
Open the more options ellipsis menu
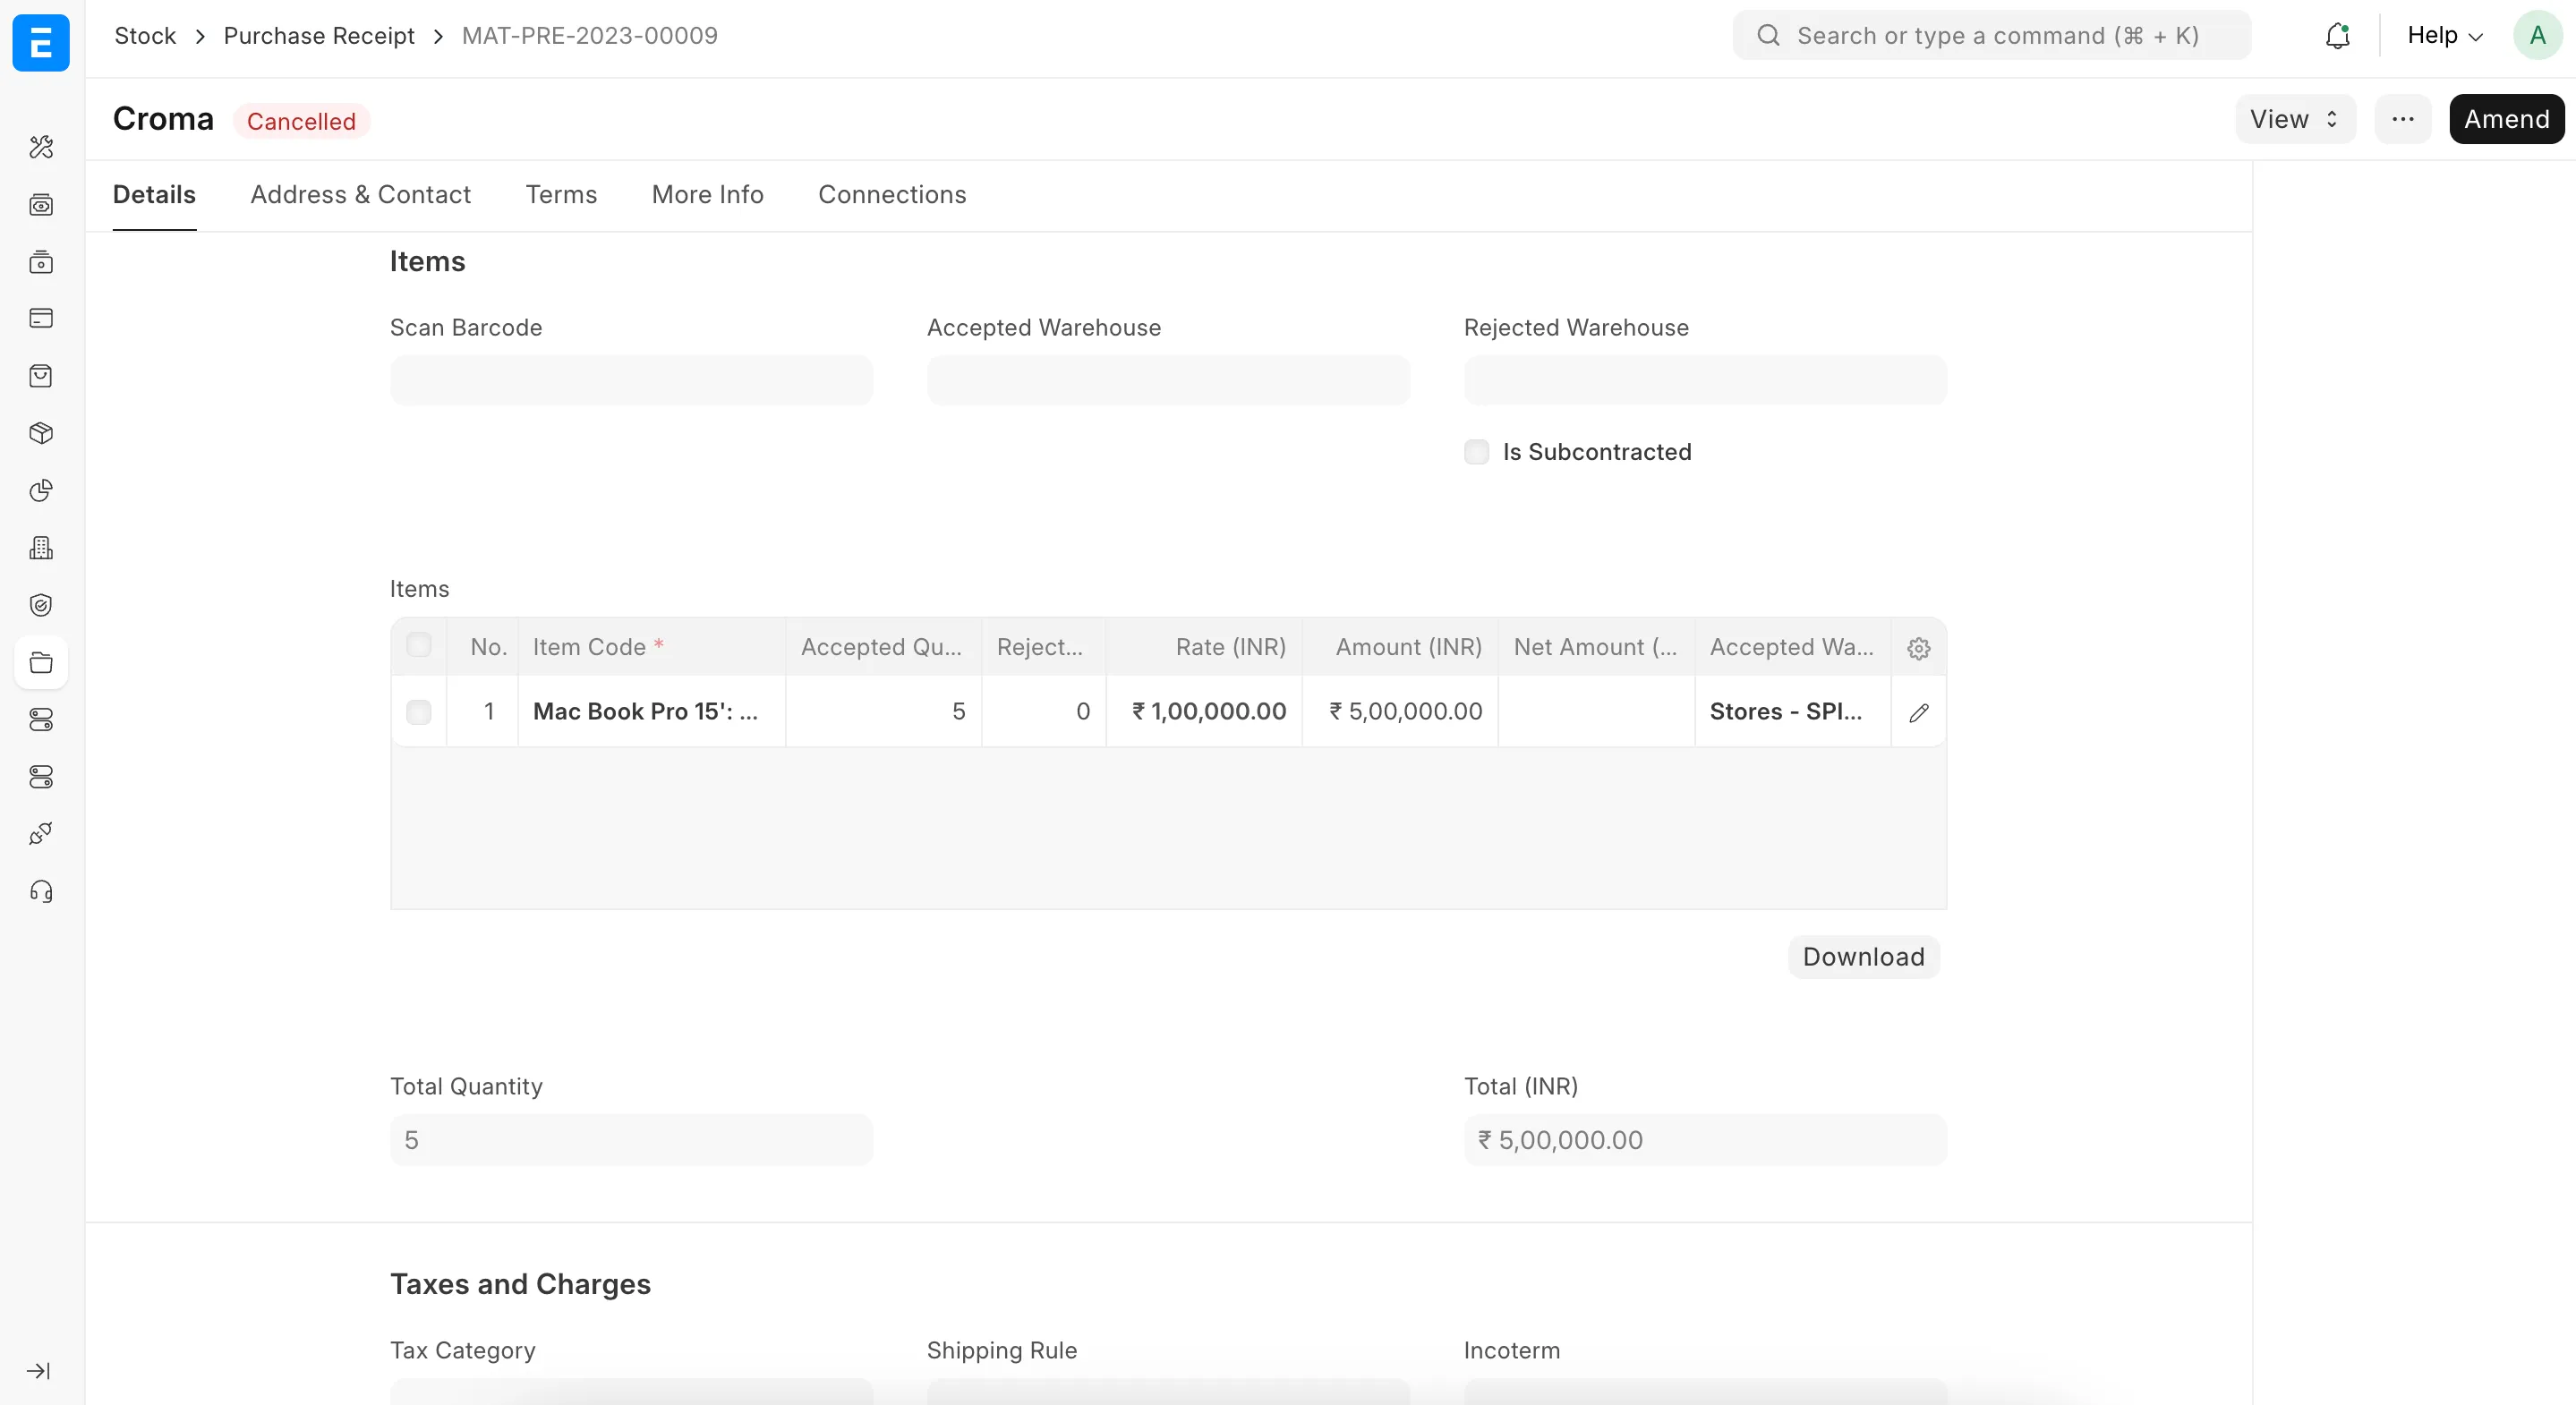pyautogui.click(x=2403, y=119)
